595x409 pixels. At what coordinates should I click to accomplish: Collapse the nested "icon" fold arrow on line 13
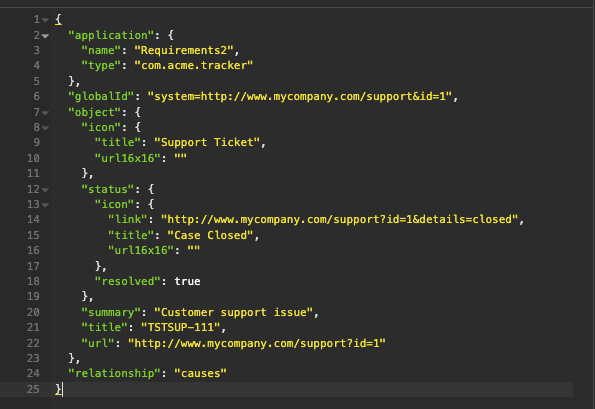click(x=45, y=205)
